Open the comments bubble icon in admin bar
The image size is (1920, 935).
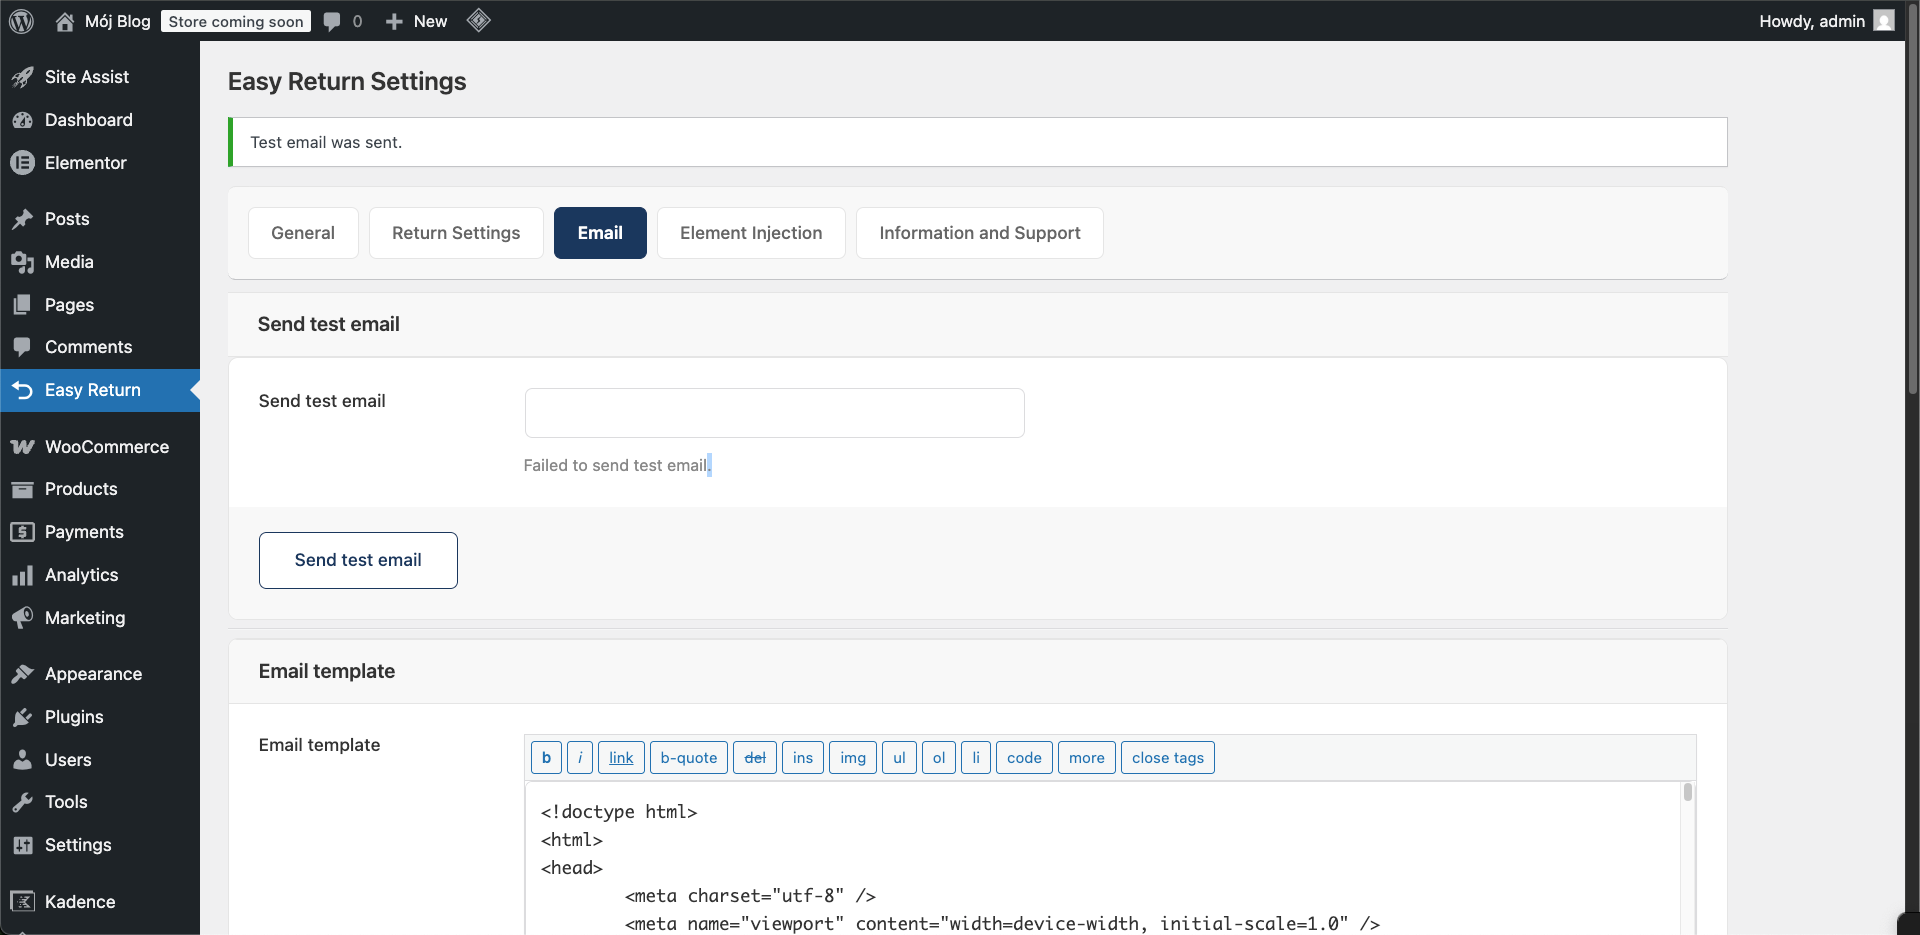coord(332,21)
